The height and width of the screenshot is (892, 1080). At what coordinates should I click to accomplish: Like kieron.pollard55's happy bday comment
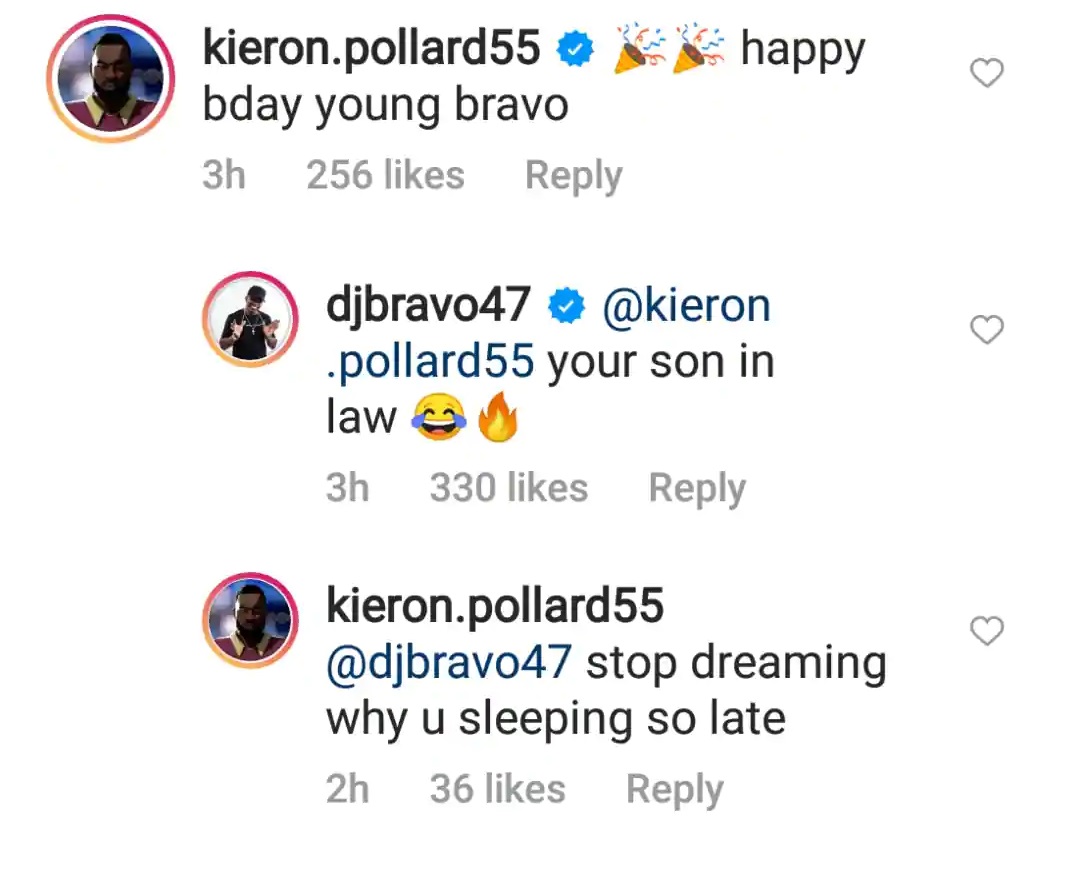point(986,73)
